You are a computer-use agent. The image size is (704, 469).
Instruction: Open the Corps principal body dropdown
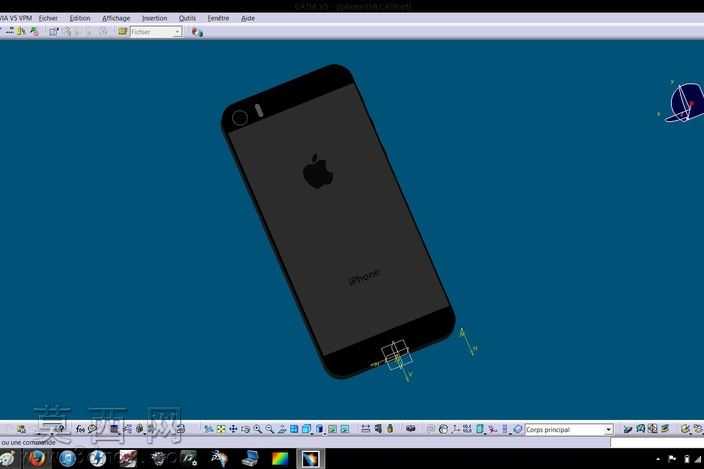coord(608,430)
